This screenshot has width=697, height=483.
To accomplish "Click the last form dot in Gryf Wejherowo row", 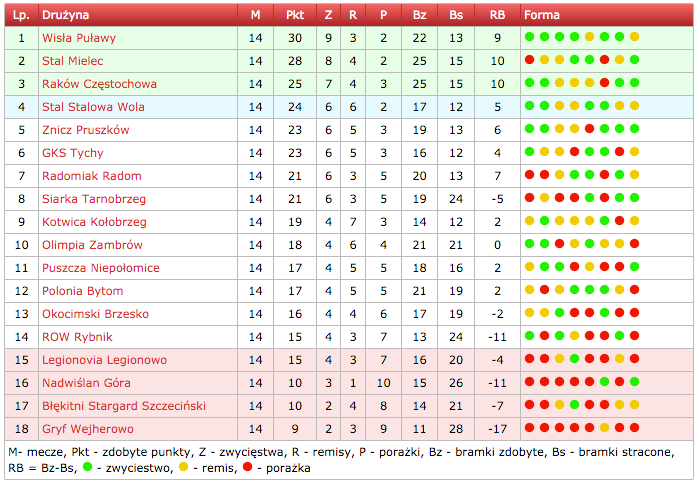I will coord(634,429).
